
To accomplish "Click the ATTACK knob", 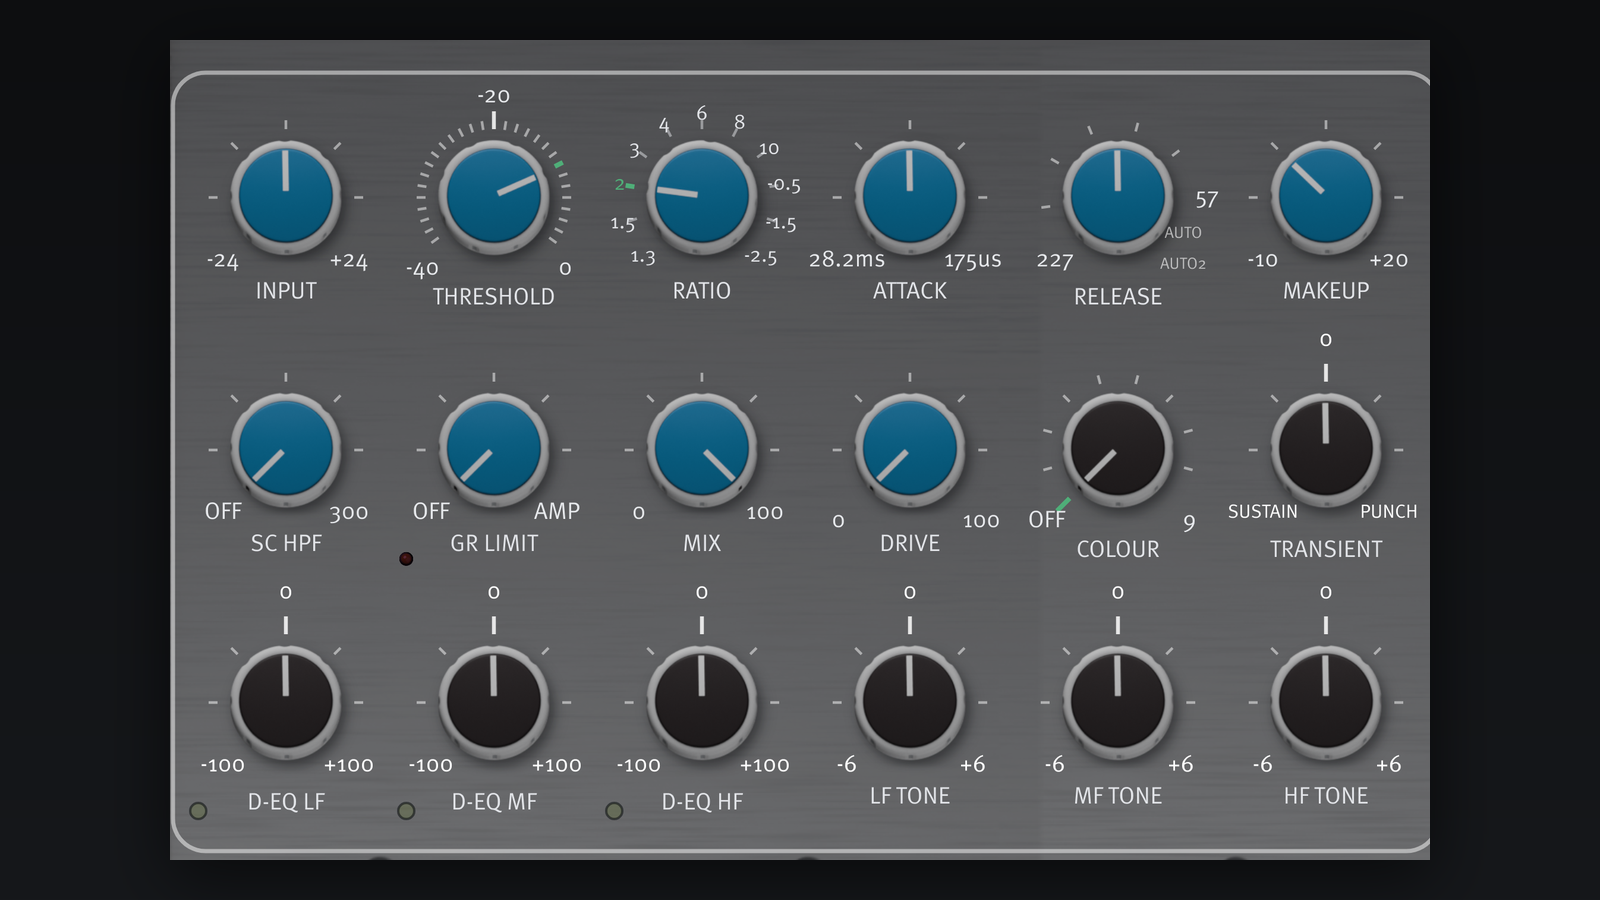I will coord(910,197).
